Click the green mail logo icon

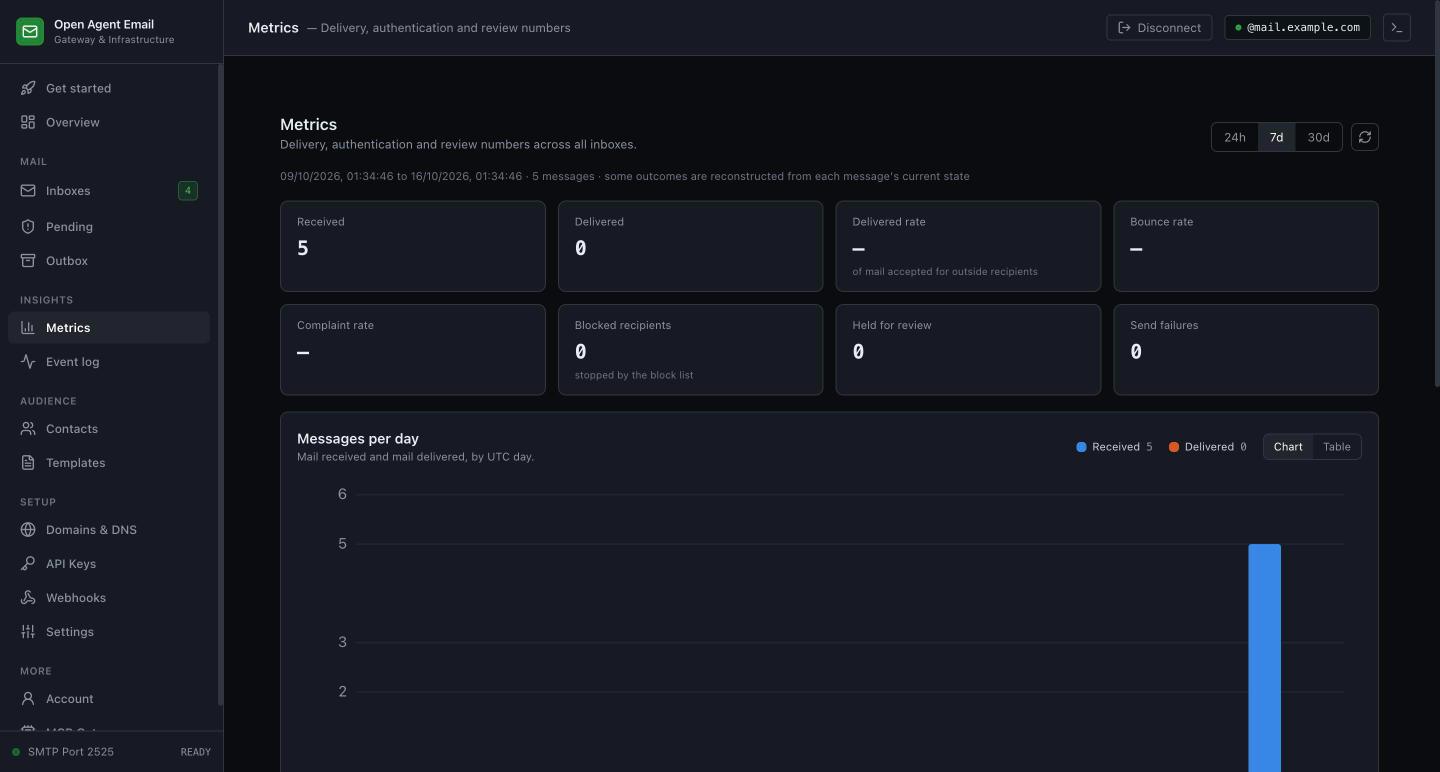pyautogui.click(x=30, y=32)
